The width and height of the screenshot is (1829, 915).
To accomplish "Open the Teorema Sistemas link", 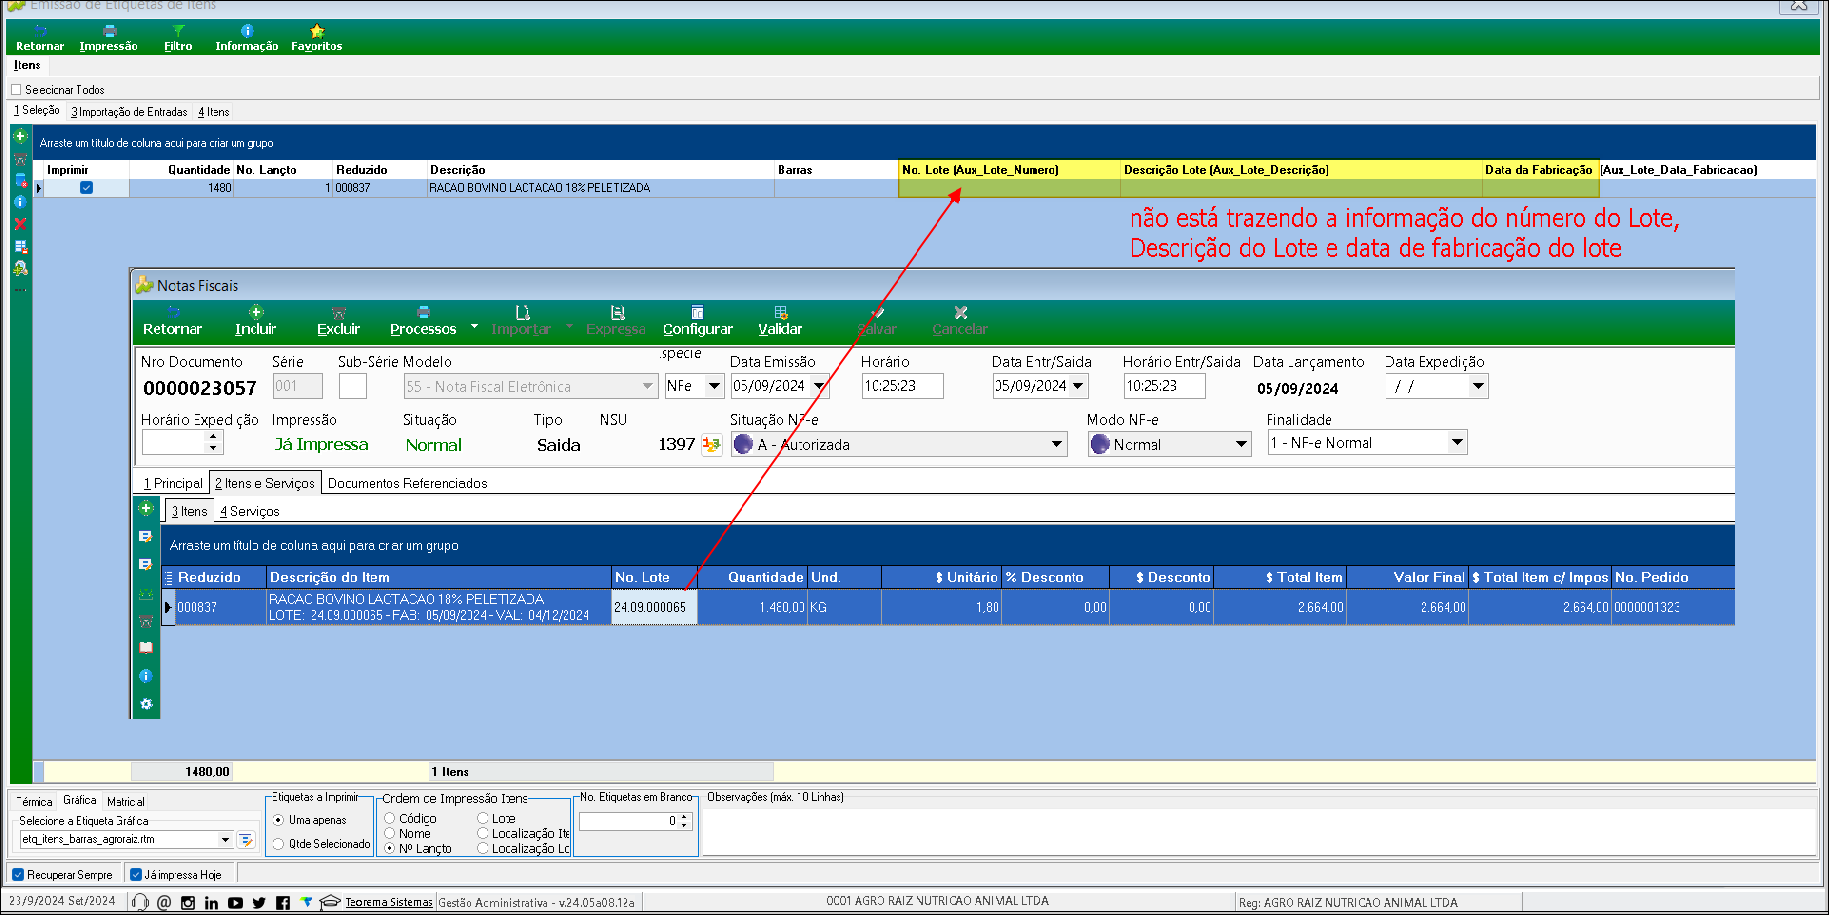I will [x=389, y=902].
